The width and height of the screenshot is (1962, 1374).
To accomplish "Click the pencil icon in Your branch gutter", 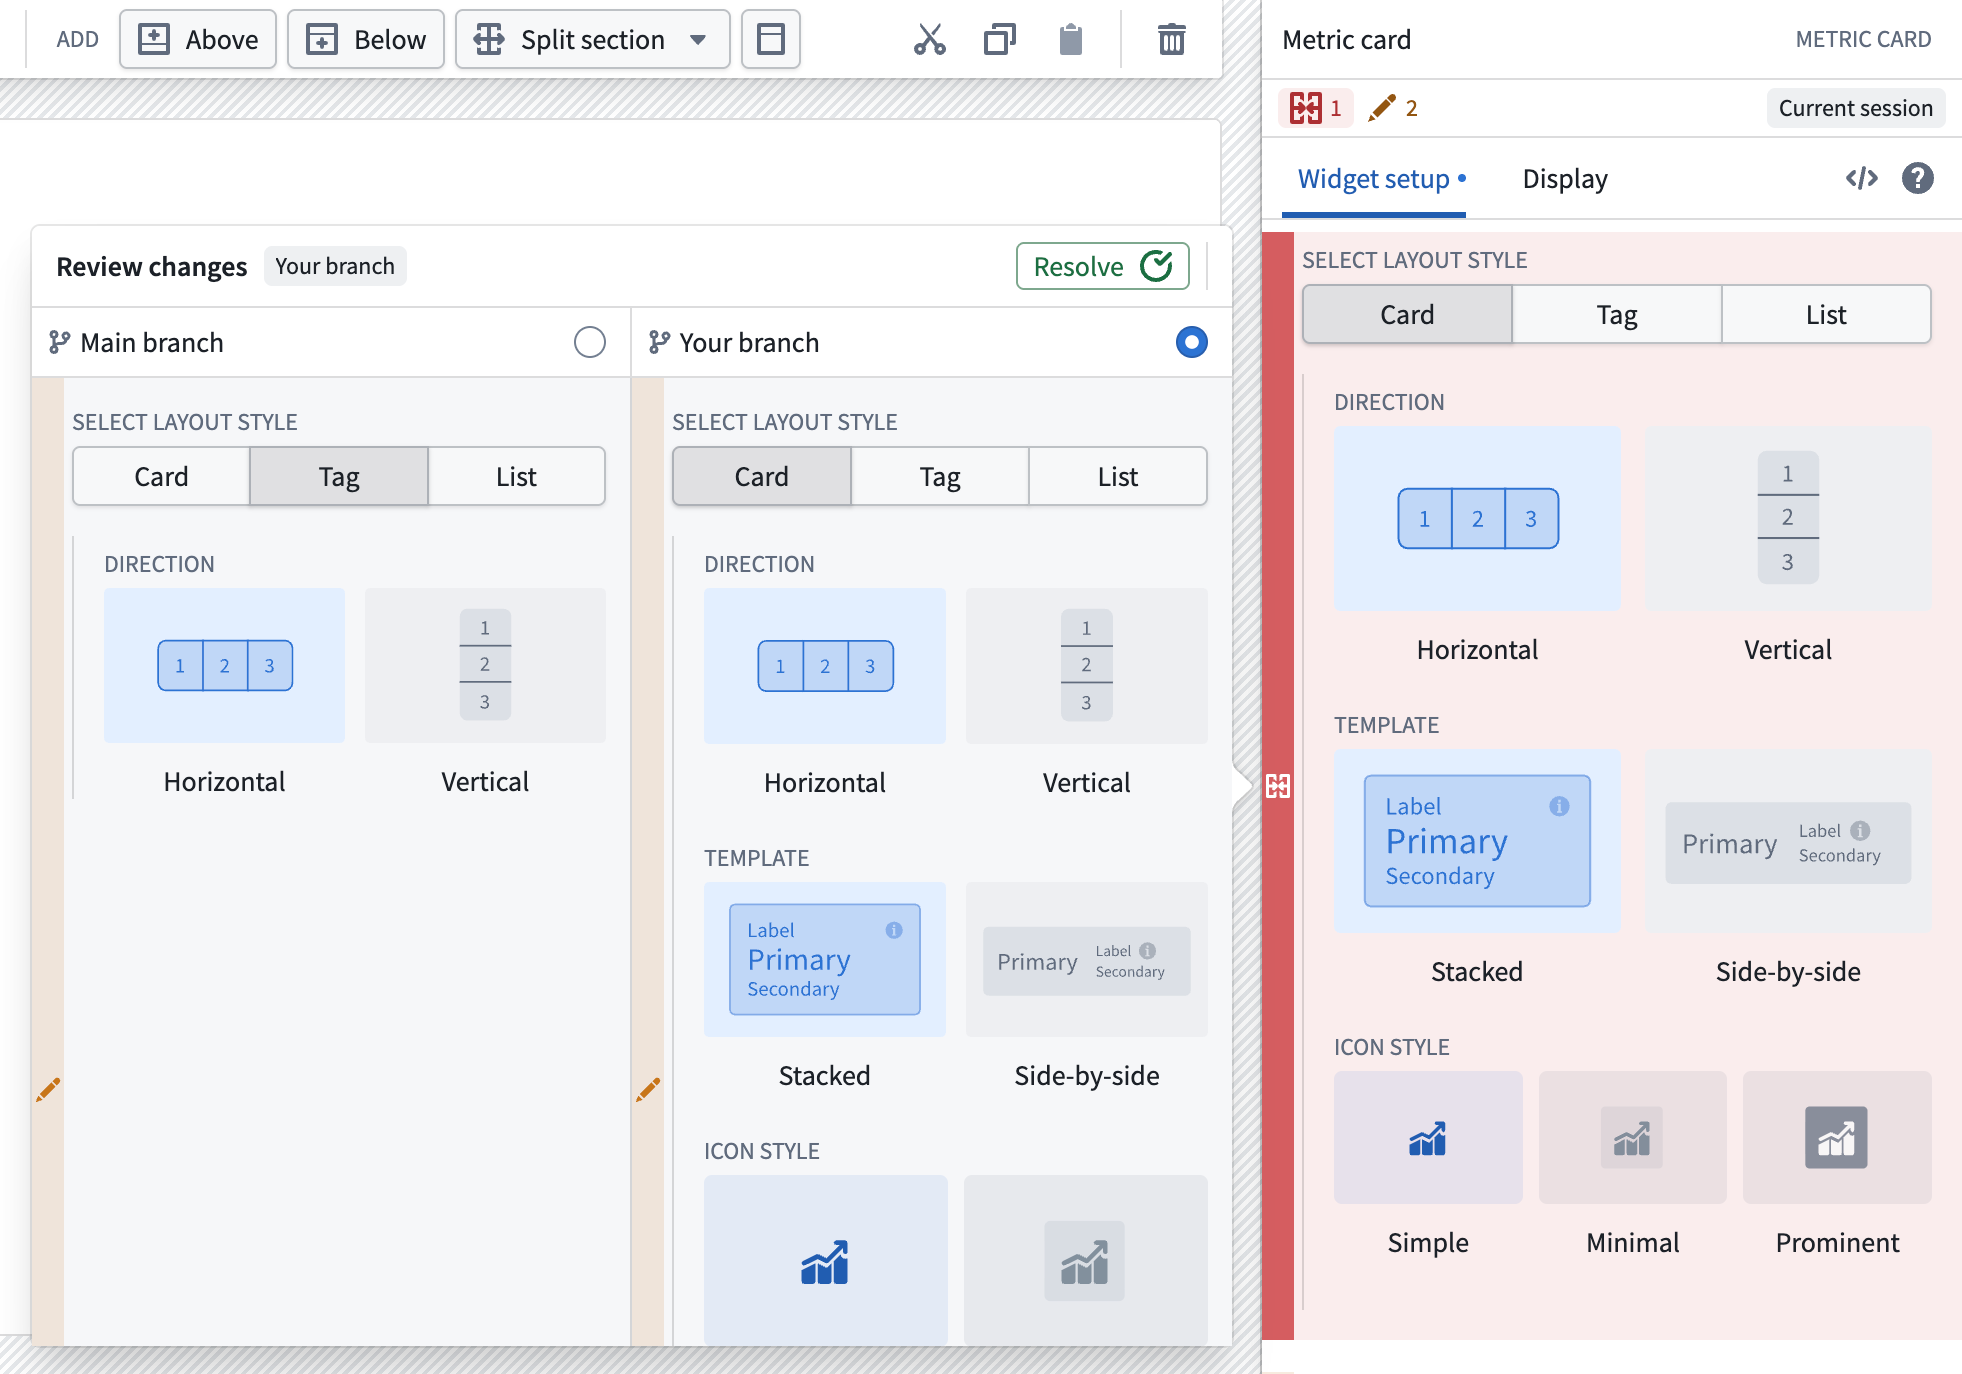I will pos(648,1089).
